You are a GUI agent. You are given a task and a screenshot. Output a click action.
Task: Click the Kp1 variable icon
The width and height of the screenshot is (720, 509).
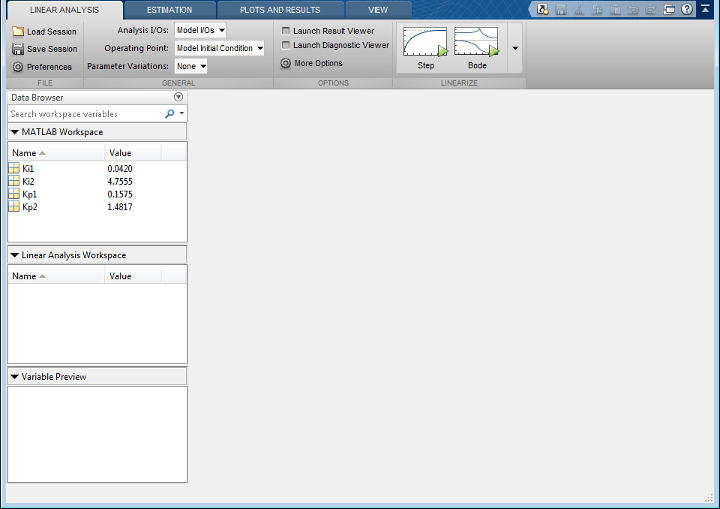click(x=14, y=194)
